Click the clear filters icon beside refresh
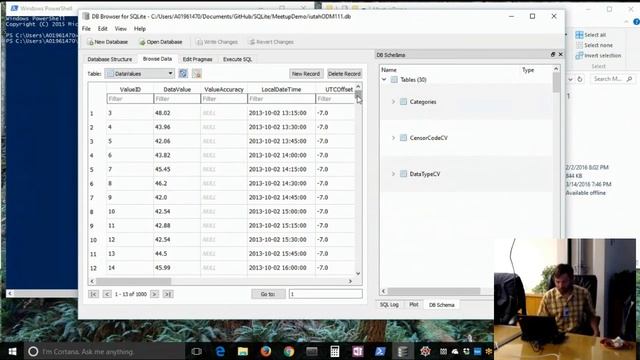Image resolution: width=640 pixels, height=360 pixels. [x=197, y=73]
